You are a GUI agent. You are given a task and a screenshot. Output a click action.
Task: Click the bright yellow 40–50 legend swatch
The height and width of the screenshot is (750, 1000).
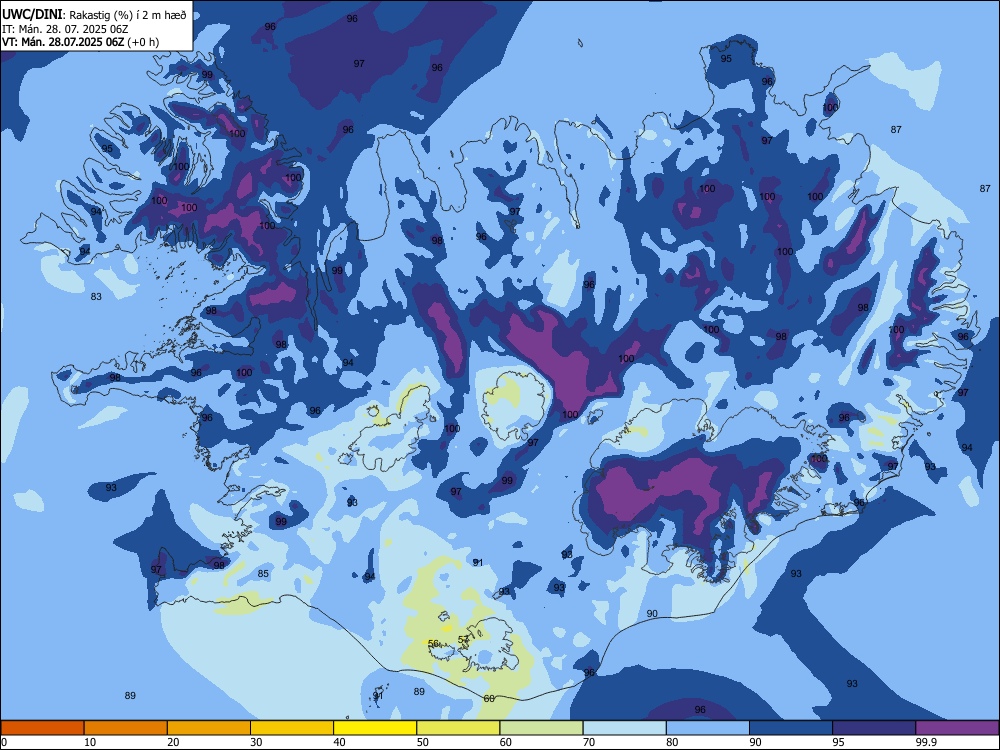375,728
